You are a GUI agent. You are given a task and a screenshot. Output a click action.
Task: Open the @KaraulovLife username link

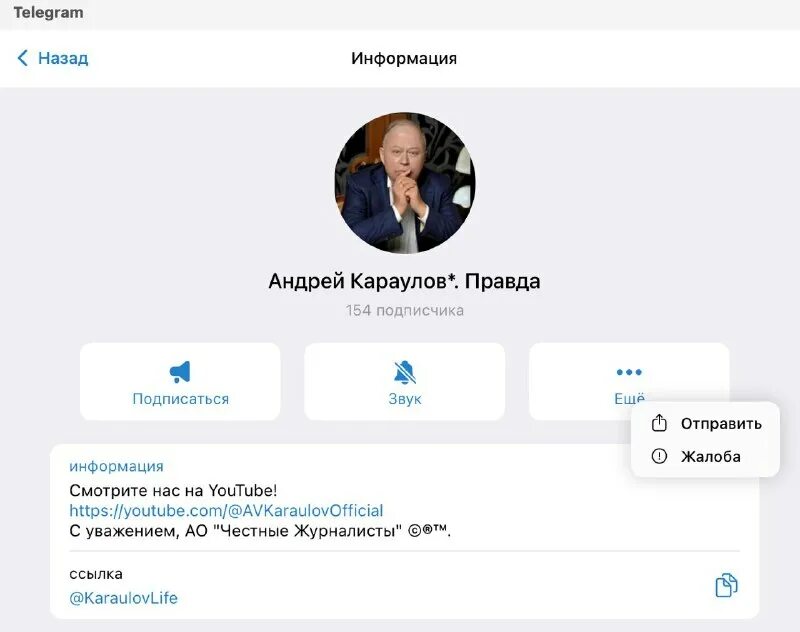pos(123,598)
